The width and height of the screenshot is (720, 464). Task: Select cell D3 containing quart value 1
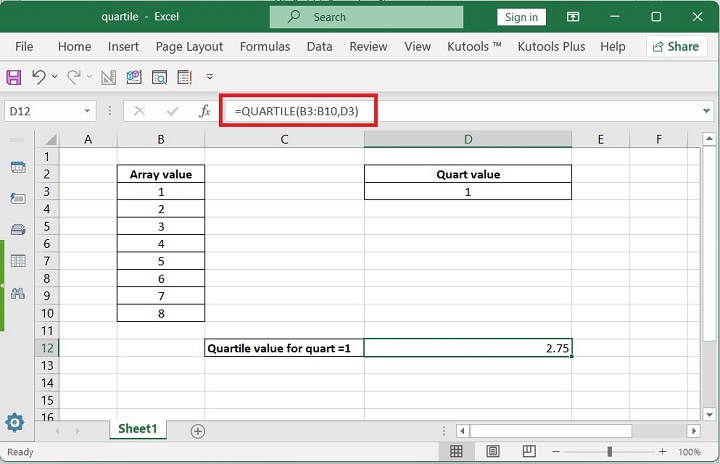(467, 191)
